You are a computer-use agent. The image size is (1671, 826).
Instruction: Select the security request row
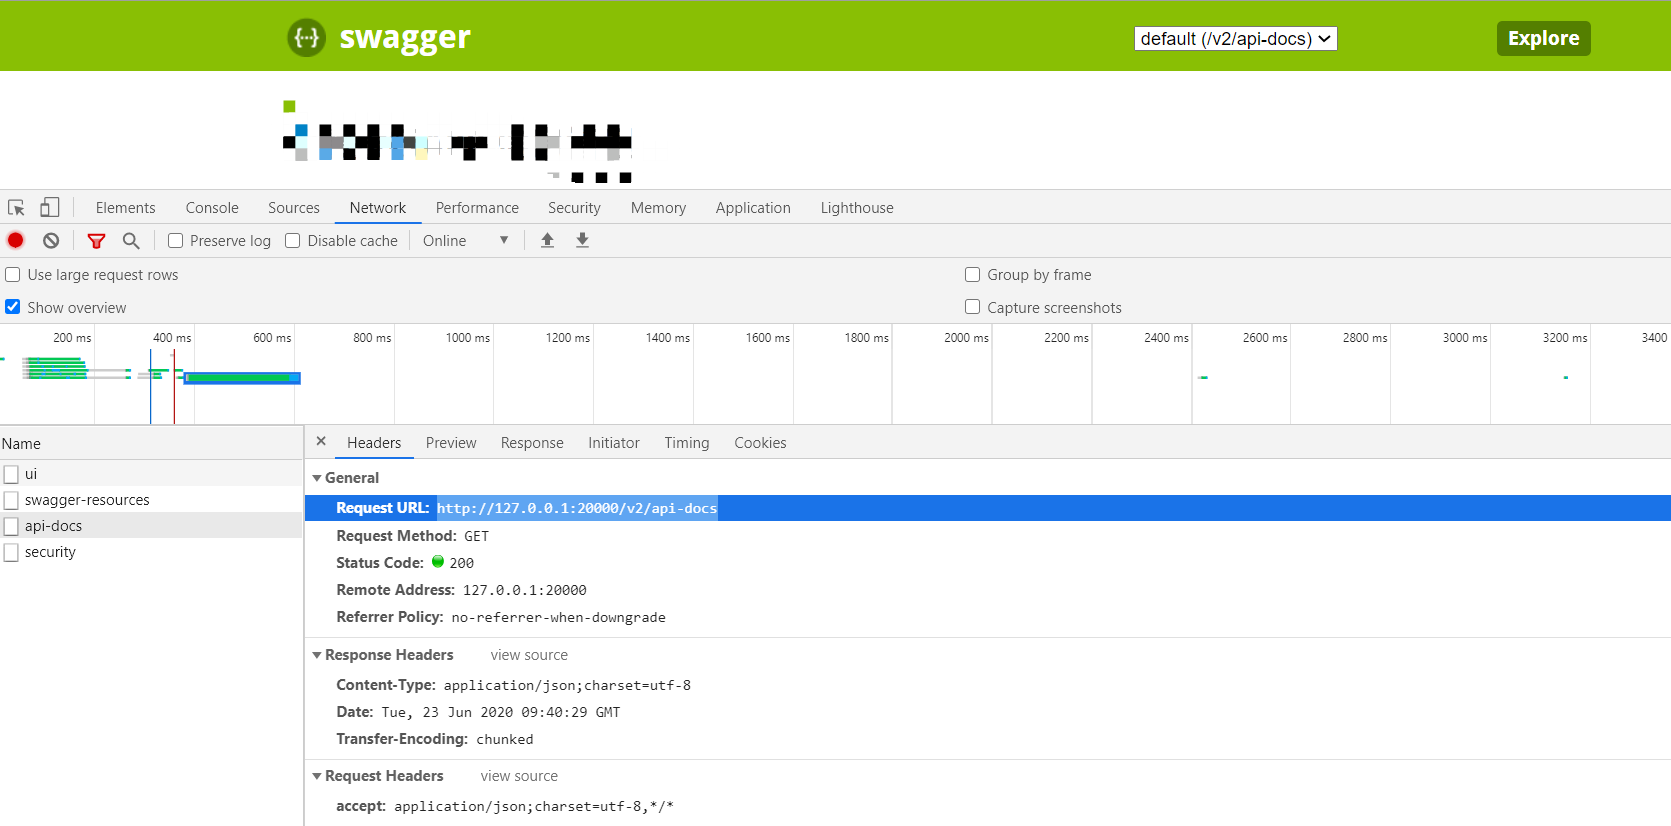pyautogui.click(x=151, y=552)
